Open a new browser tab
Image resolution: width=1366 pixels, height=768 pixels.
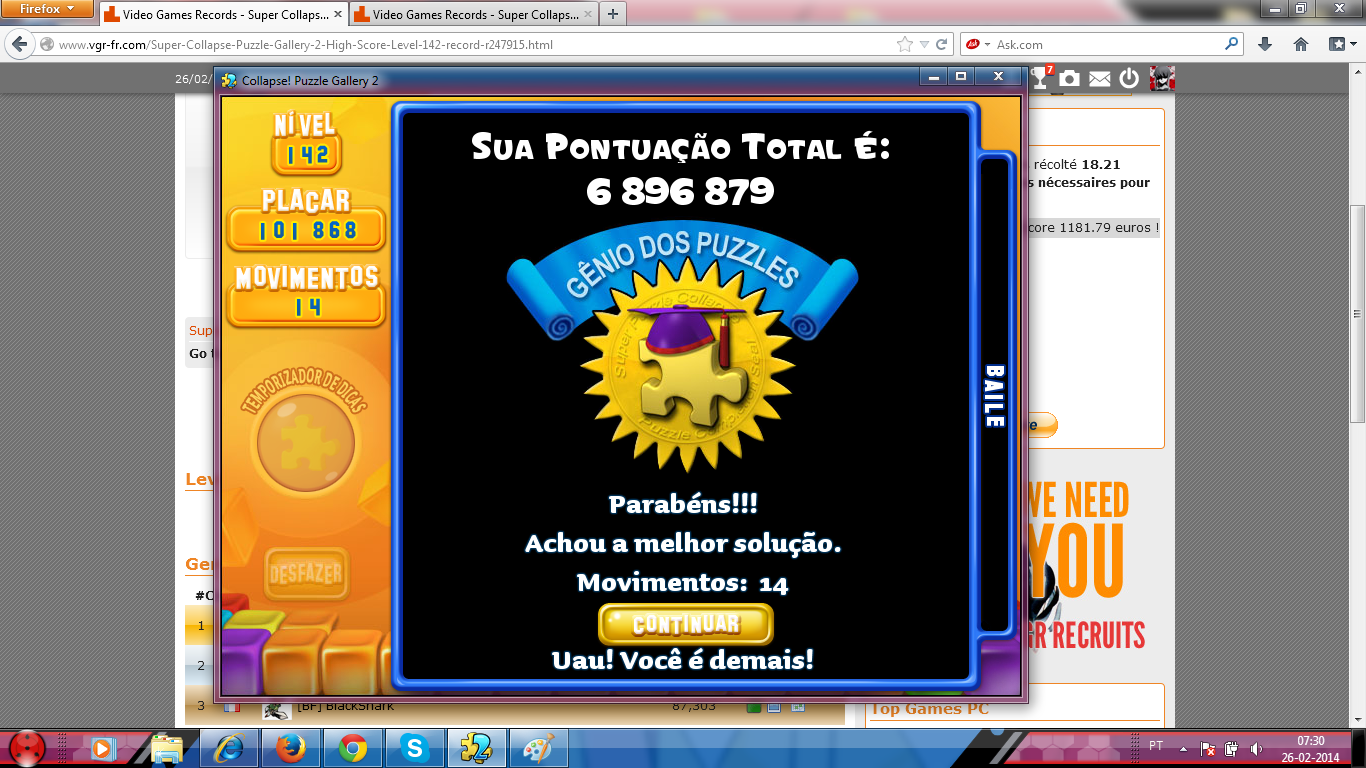point(612,14)
